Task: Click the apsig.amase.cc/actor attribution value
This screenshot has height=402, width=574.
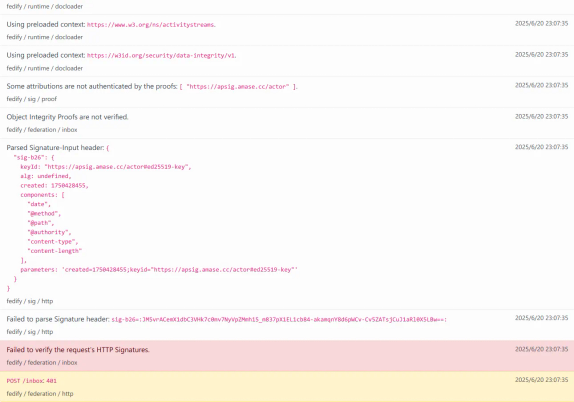Action: [x=238, y=87]
